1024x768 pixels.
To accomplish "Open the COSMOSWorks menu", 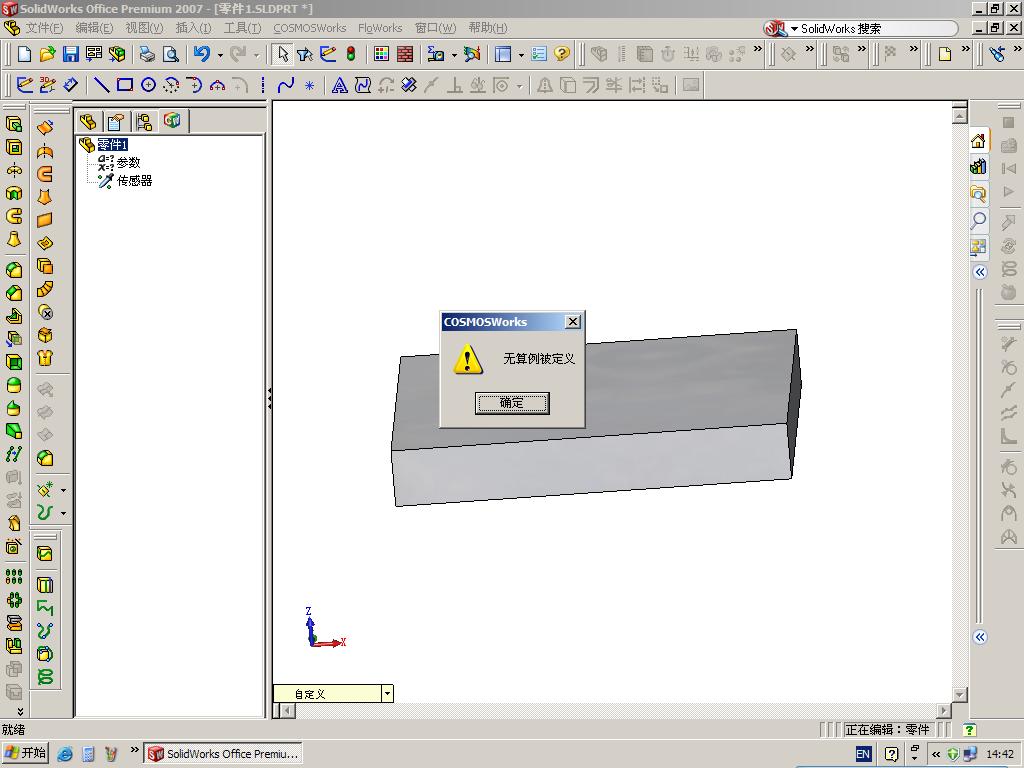I will tap(310, 28).
